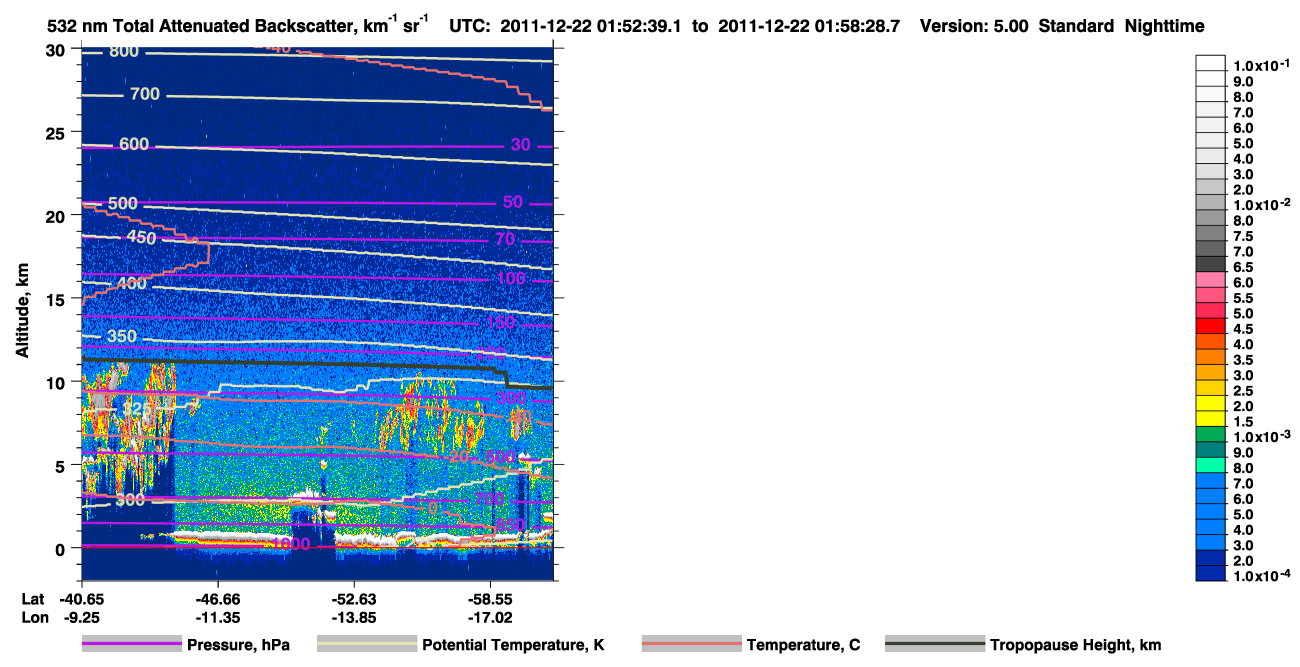This screenshot has width=1300, height=667.
Task: Click the 532 nm Total Attenuated Backscatter title
Action: click(239, 26)
